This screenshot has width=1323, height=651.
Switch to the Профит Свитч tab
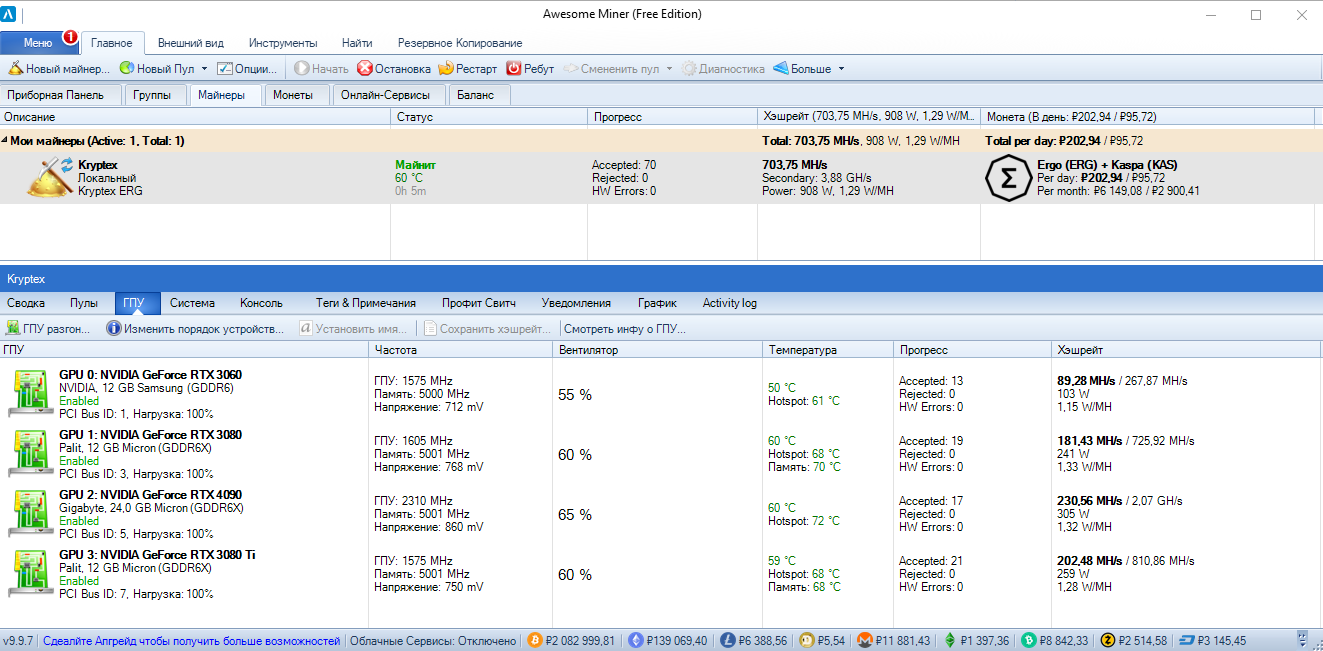point(479,303)
